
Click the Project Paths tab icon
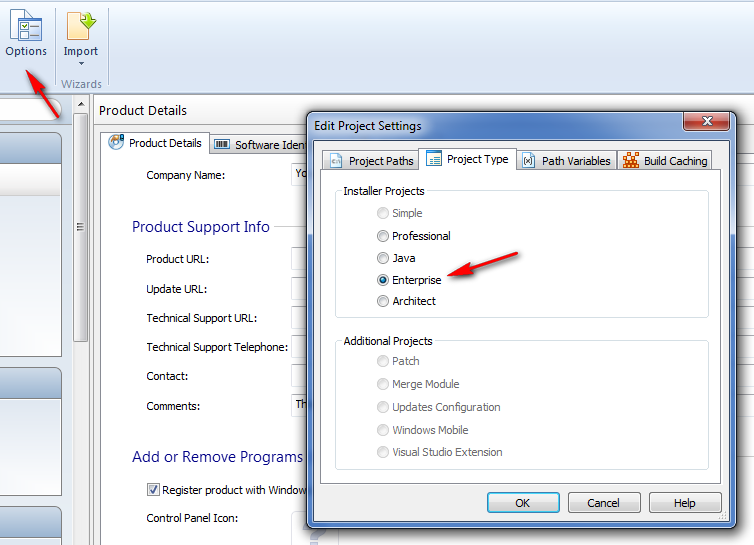click(x=336, y=161)
